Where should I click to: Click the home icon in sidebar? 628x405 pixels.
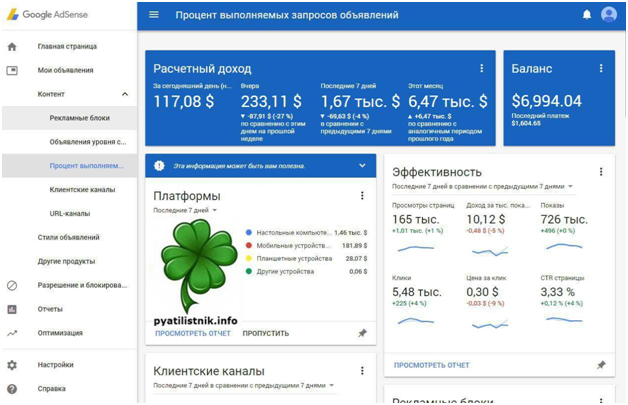point(12,46)
